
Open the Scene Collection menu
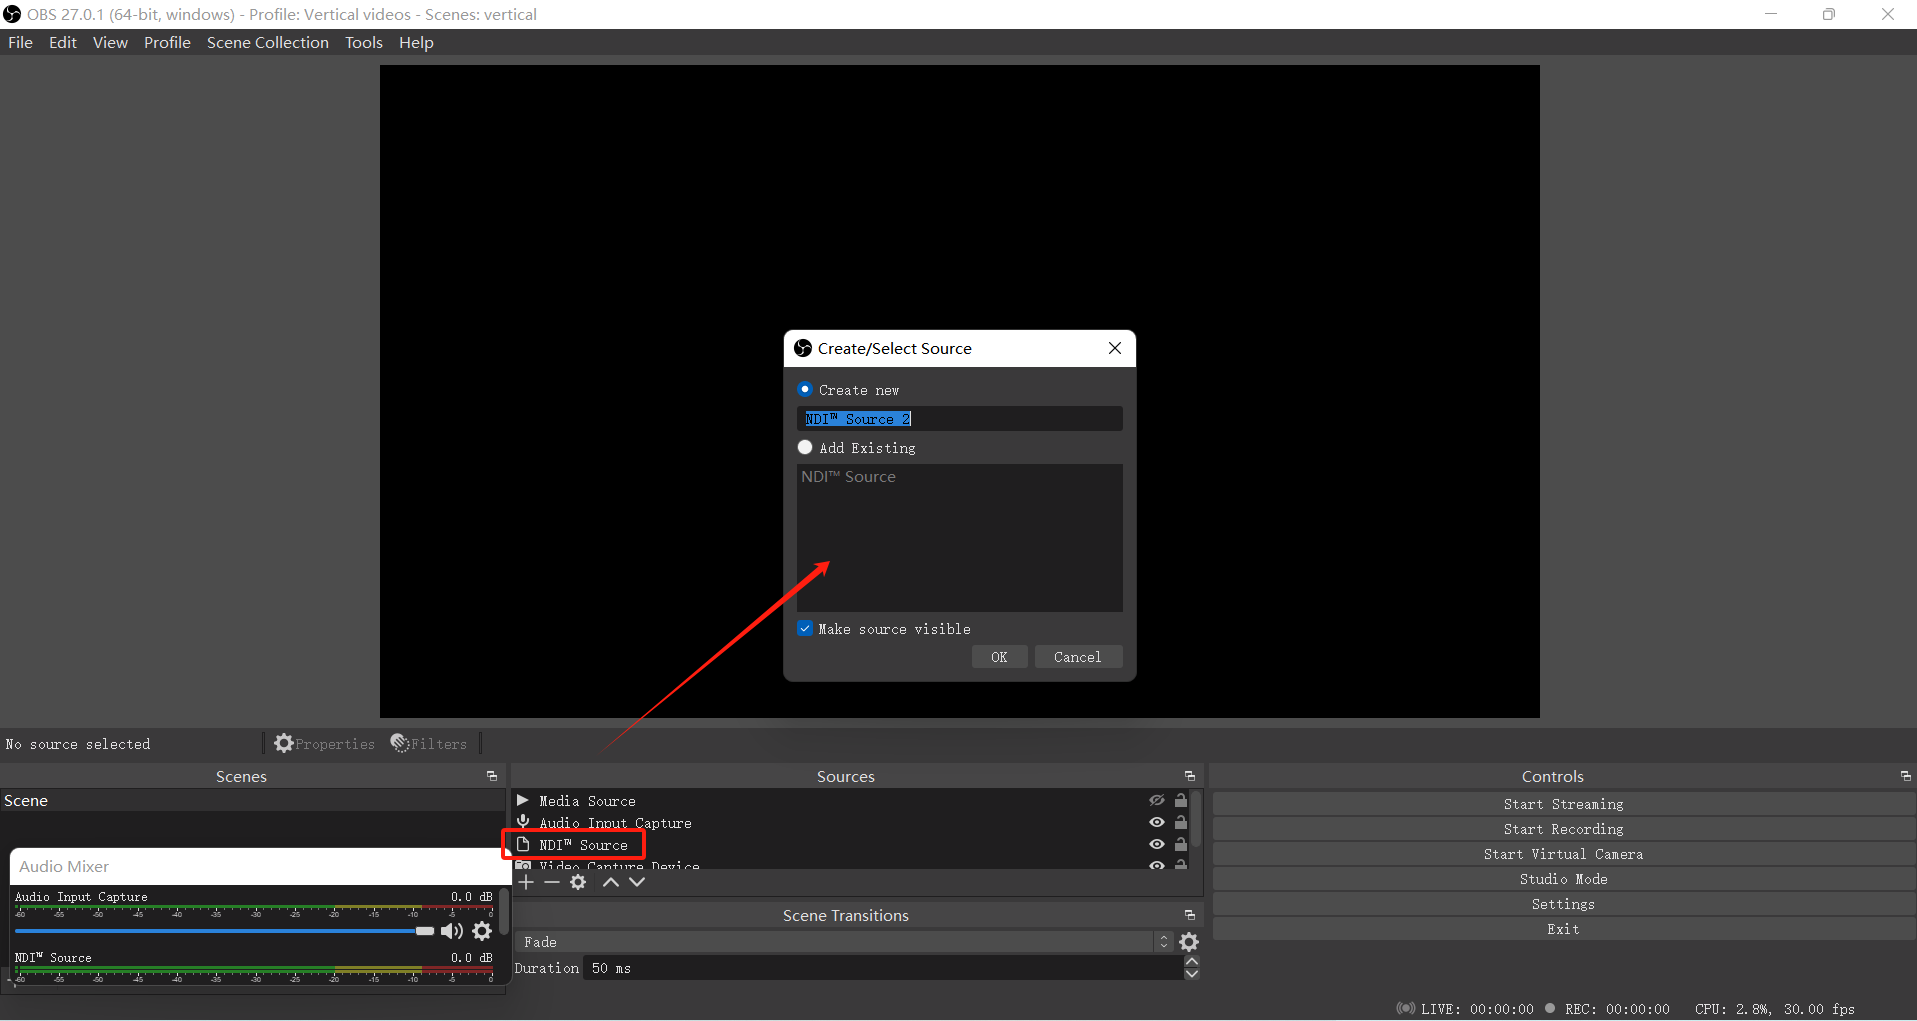tap(267, 42)
